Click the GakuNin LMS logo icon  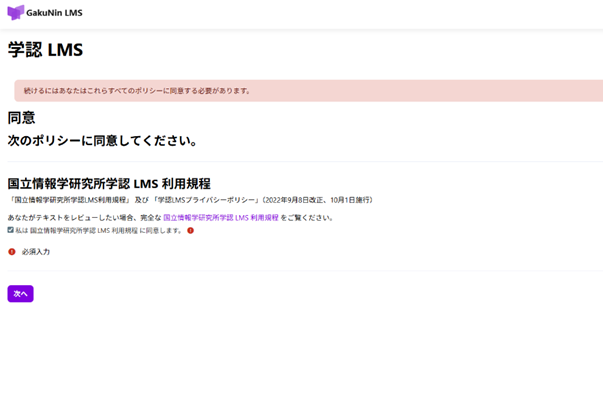click(15, 13)
